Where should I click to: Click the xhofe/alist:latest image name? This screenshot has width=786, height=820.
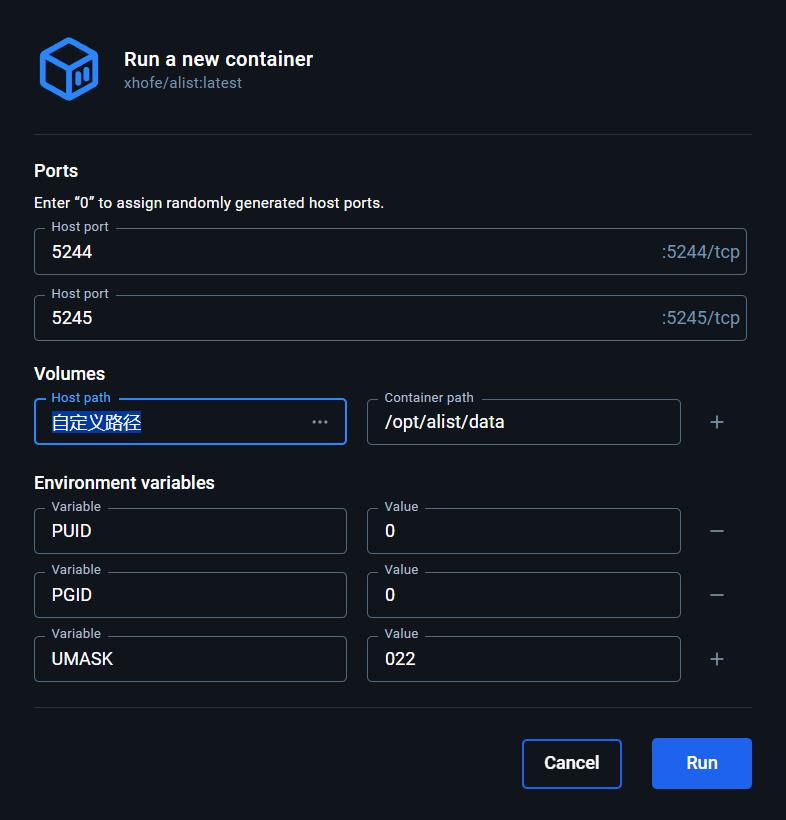(x=183, y=83)
